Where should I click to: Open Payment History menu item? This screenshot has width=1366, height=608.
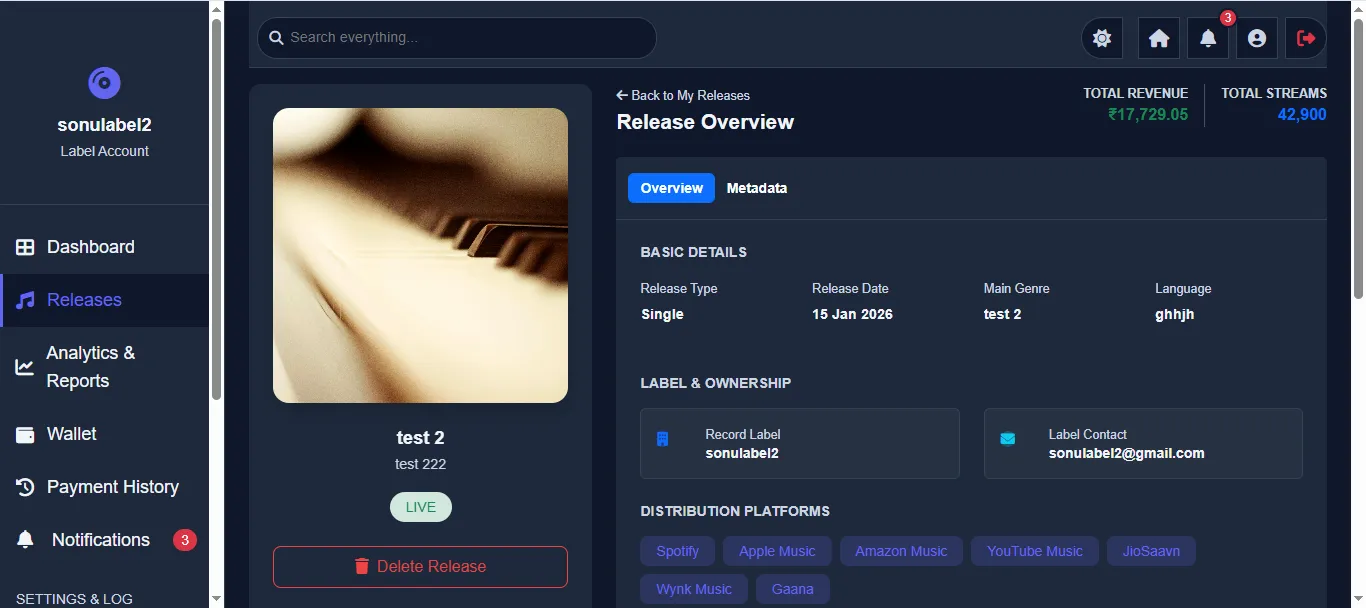coord(105,487)
